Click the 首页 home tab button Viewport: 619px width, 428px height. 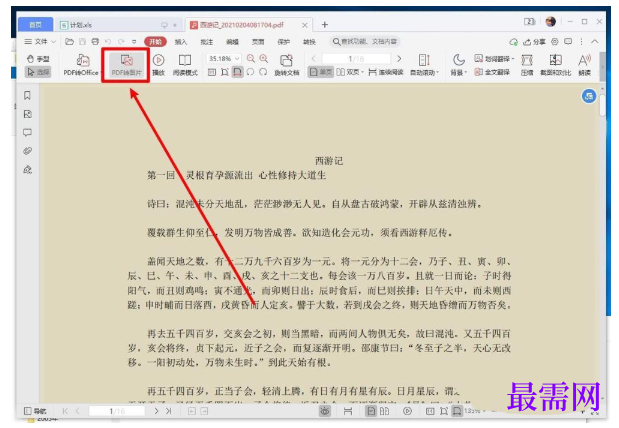click(x=35, y=25)
